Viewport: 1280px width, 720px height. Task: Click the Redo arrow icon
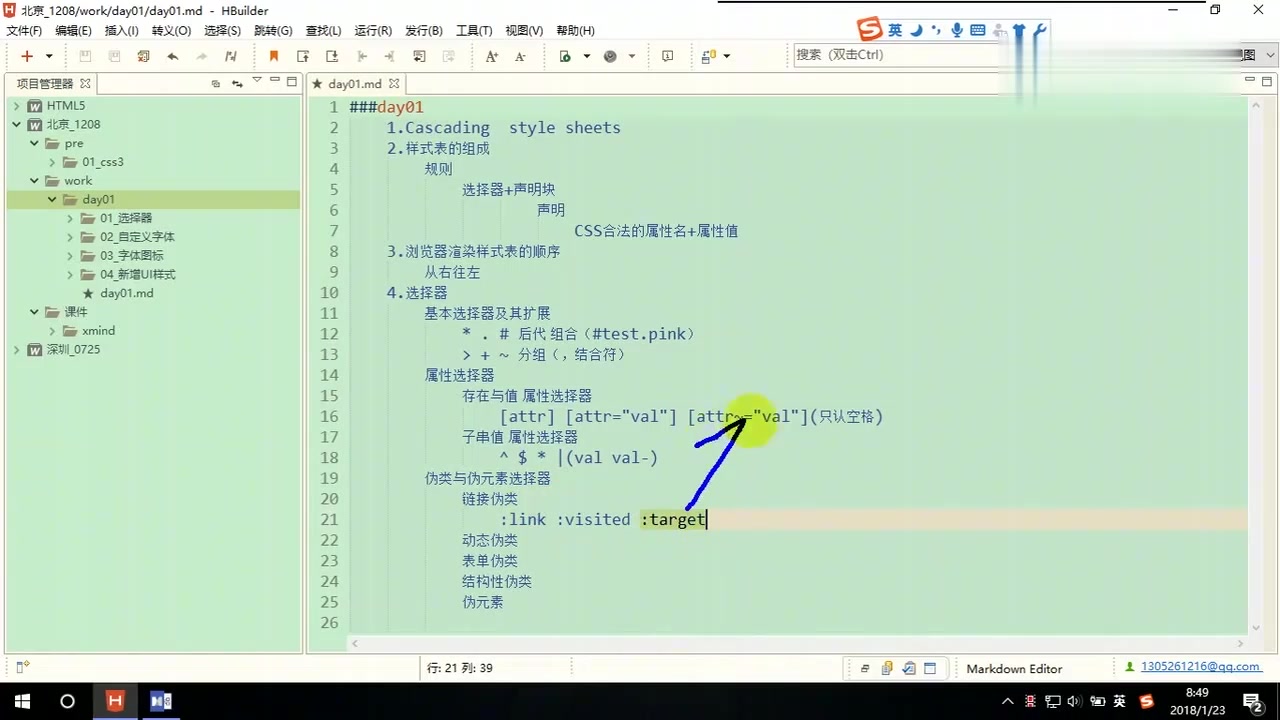point(201,57)
